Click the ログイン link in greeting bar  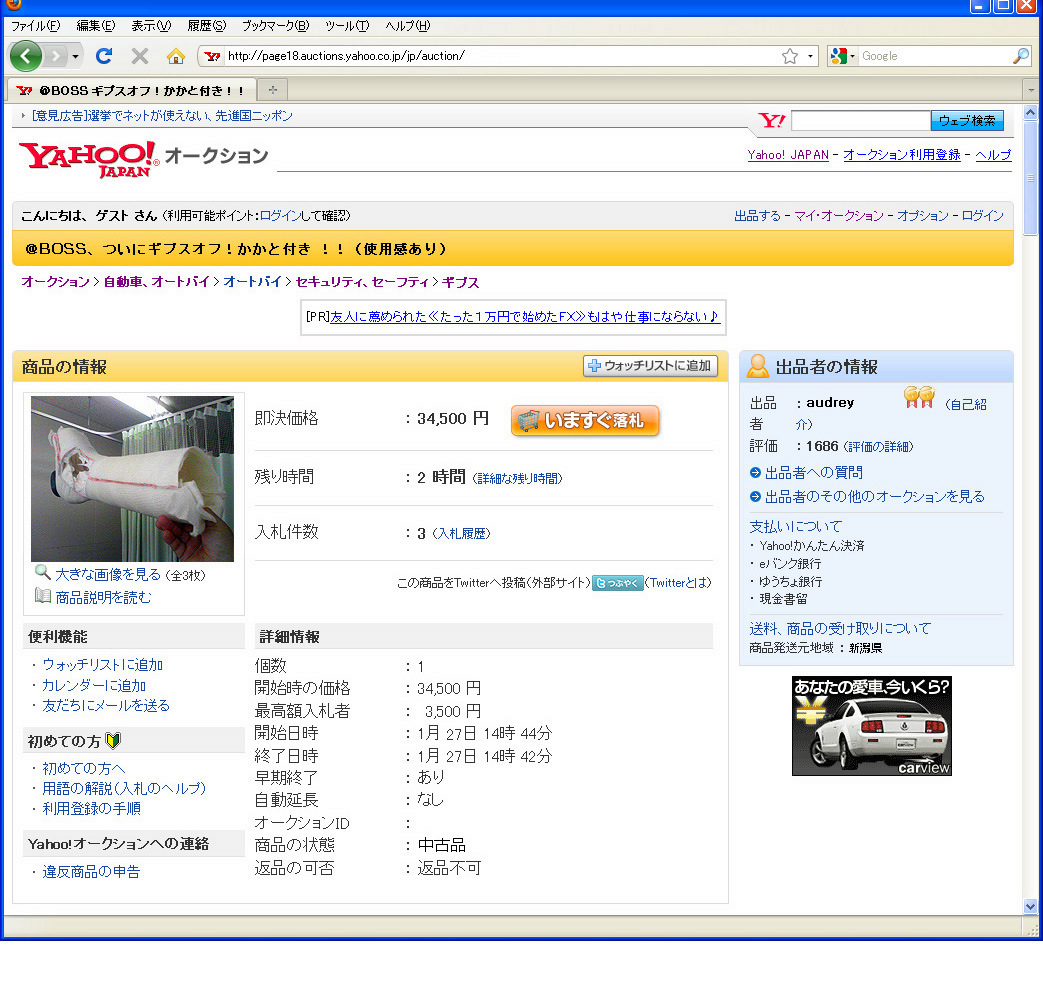280,216
